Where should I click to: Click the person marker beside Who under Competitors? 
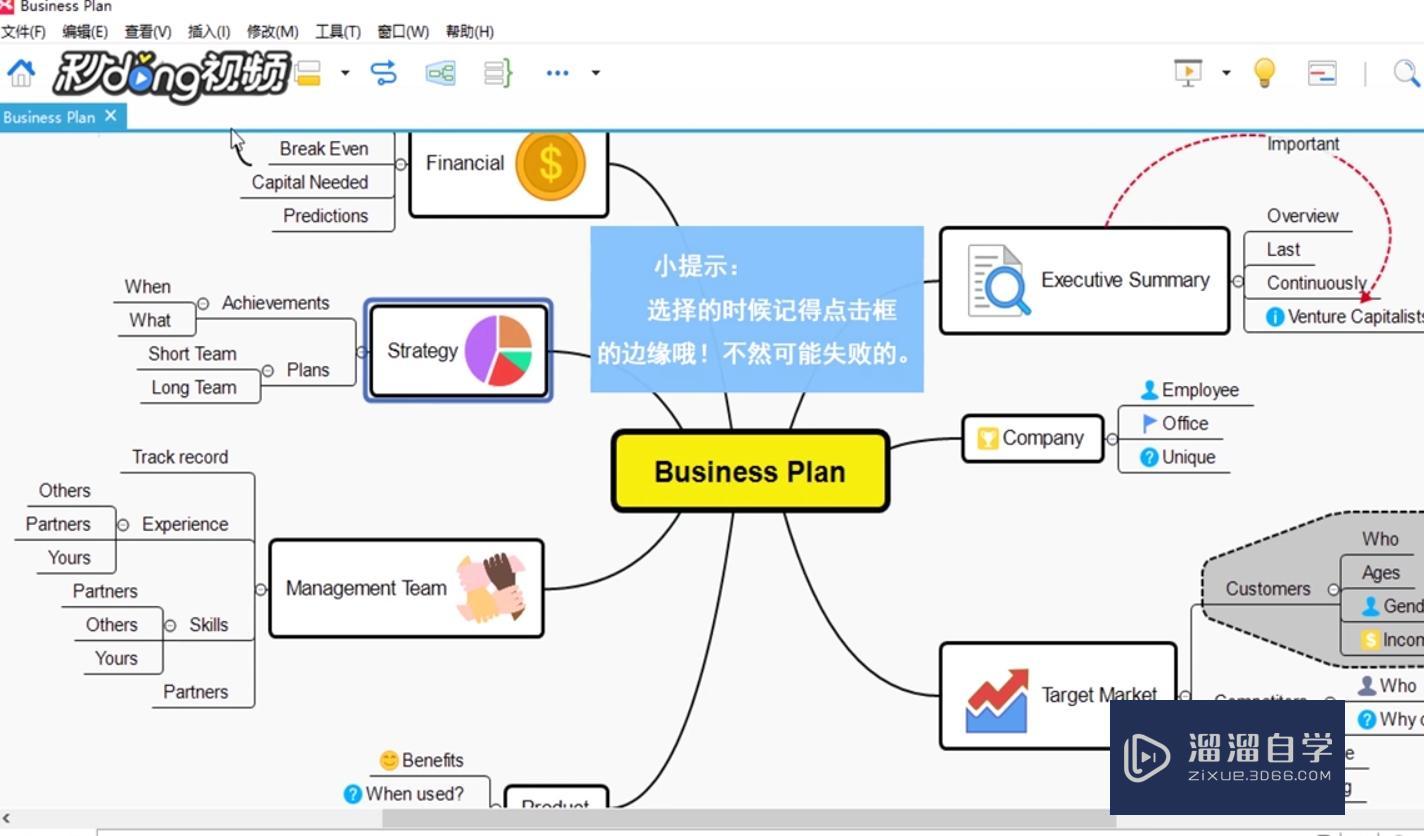(x=1367, y=686)
